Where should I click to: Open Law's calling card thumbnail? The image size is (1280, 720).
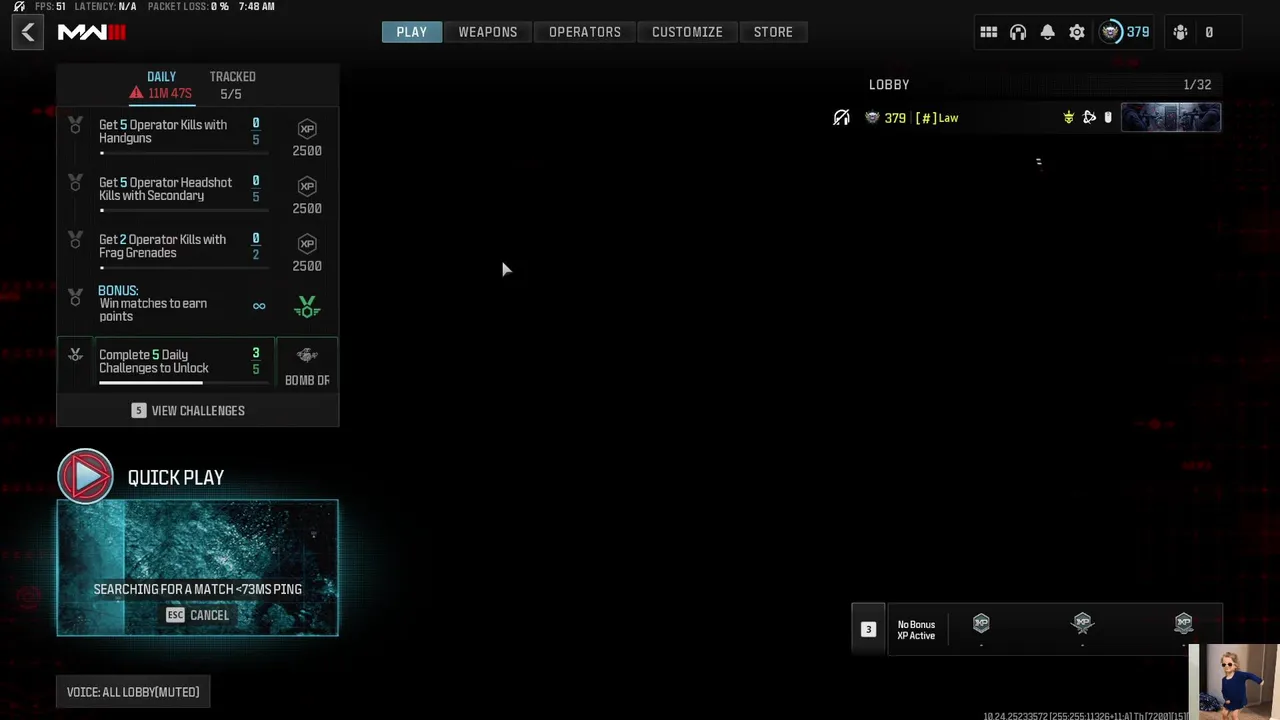[x=1171, y=118]
